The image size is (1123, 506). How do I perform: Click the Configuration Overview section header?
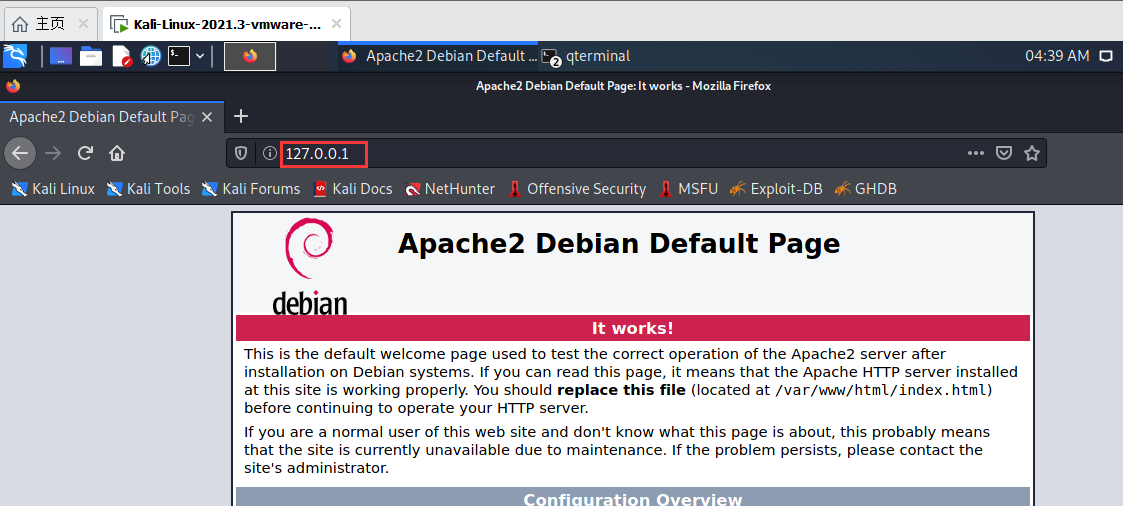pyautogui.click(x=632, y=498)
